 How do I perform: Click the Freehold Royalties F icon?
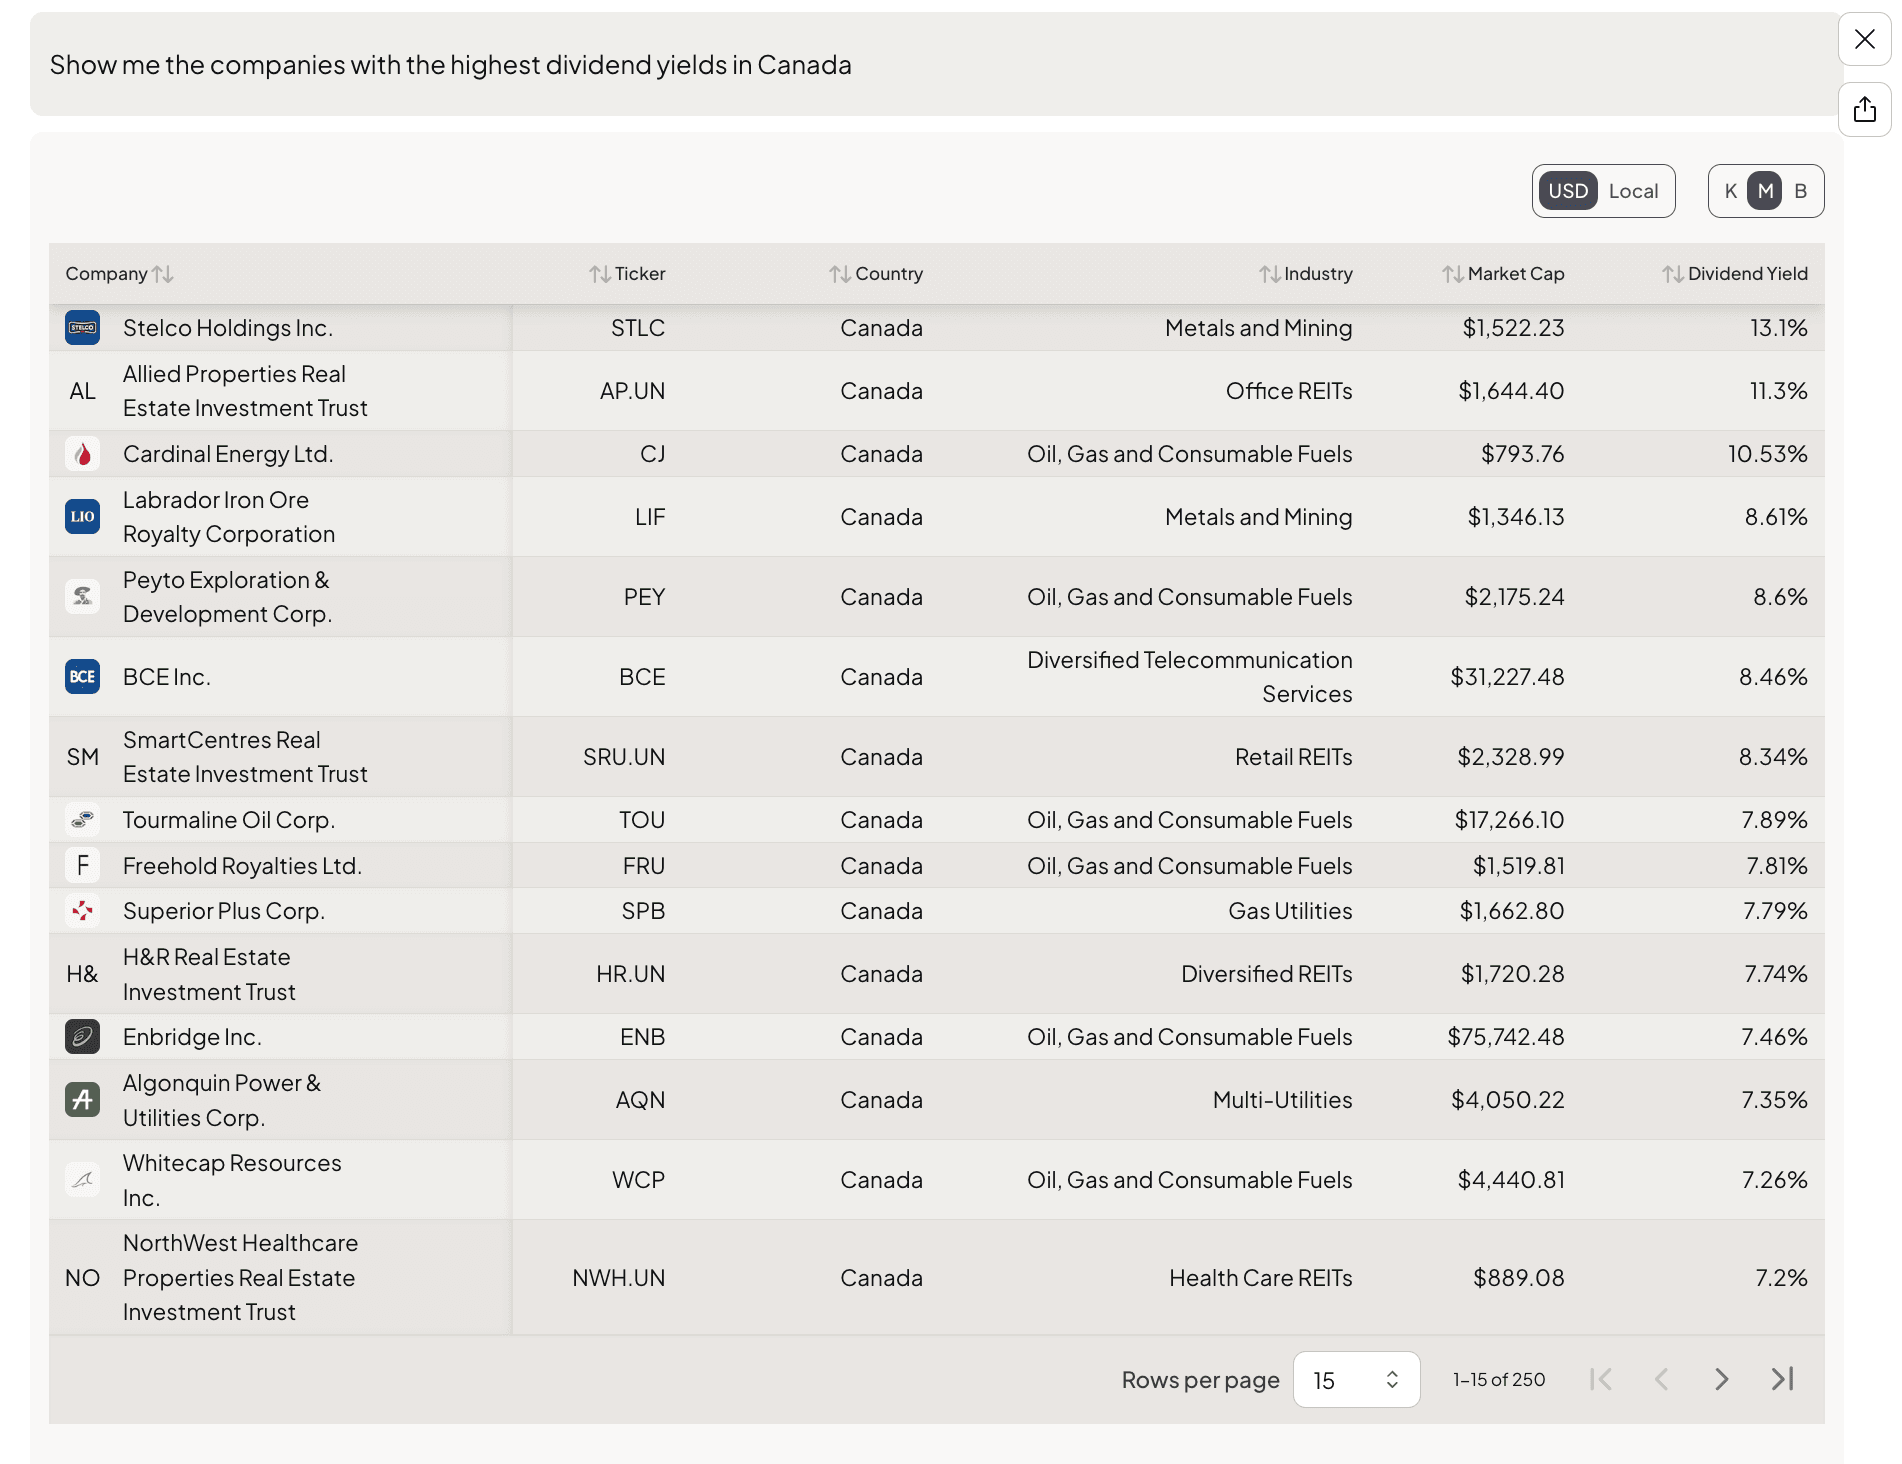[x=82, y=866]
